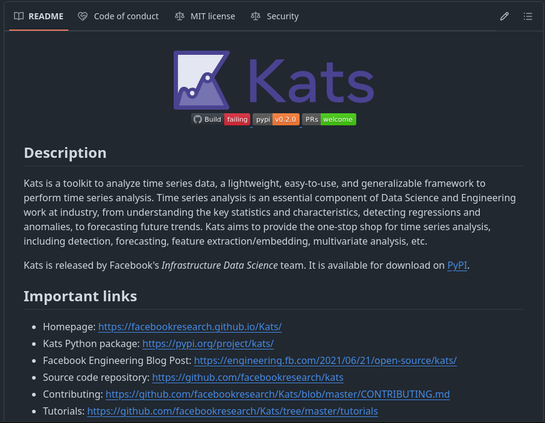545x423 pixels.
Task: Open the Facebook Engineering blog post link
Action: [325, 360]
